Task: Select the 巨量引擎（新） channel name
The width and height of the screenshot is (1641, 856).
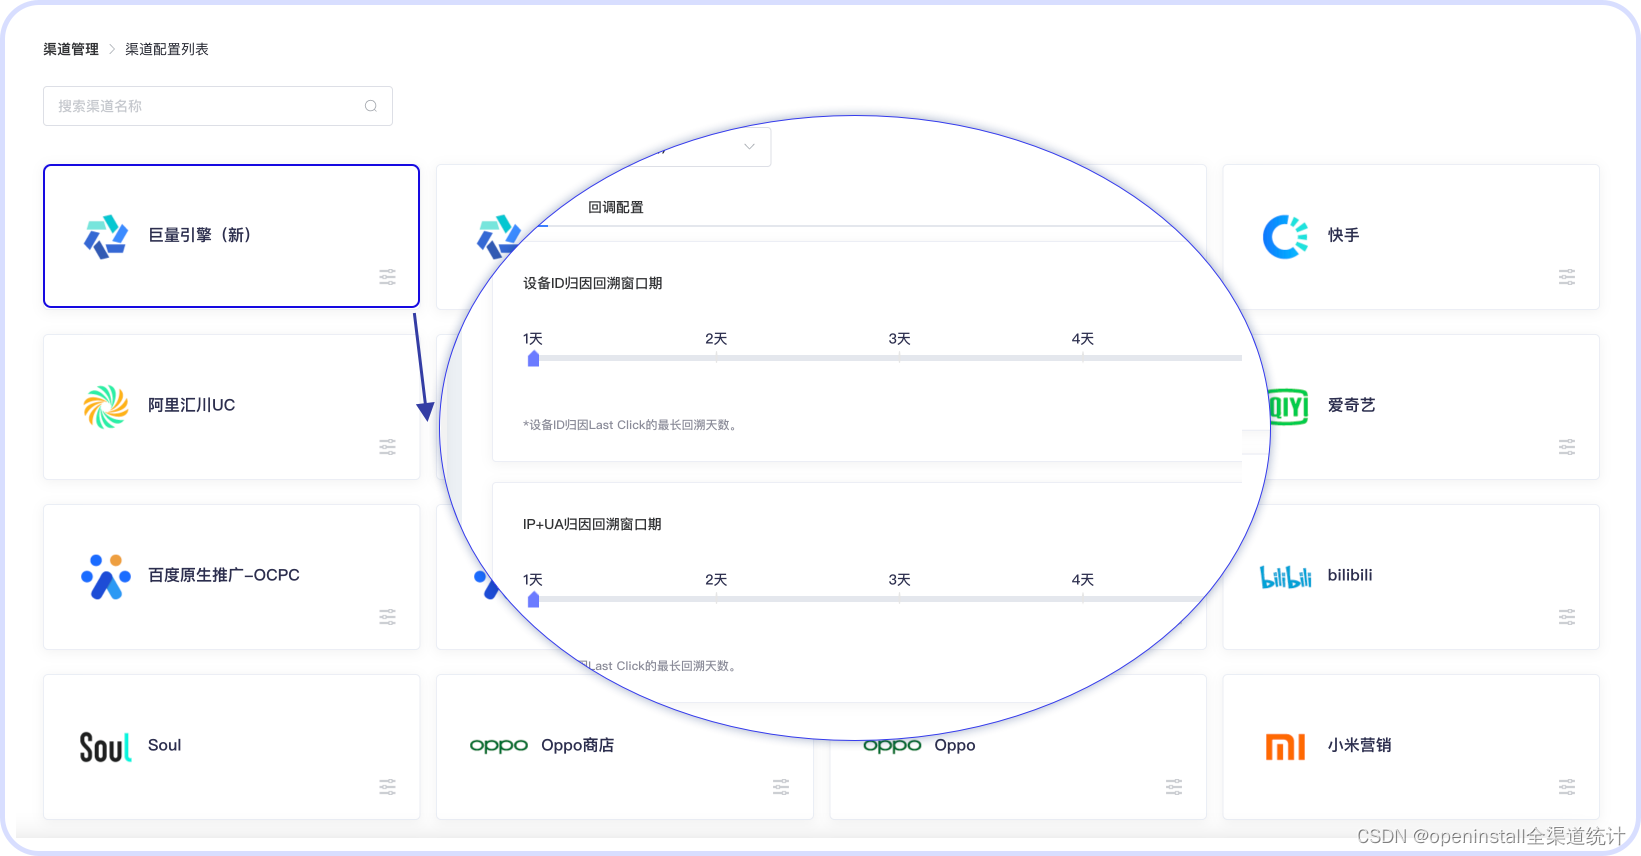Action: pyautogui.click(x=199, y=235)
